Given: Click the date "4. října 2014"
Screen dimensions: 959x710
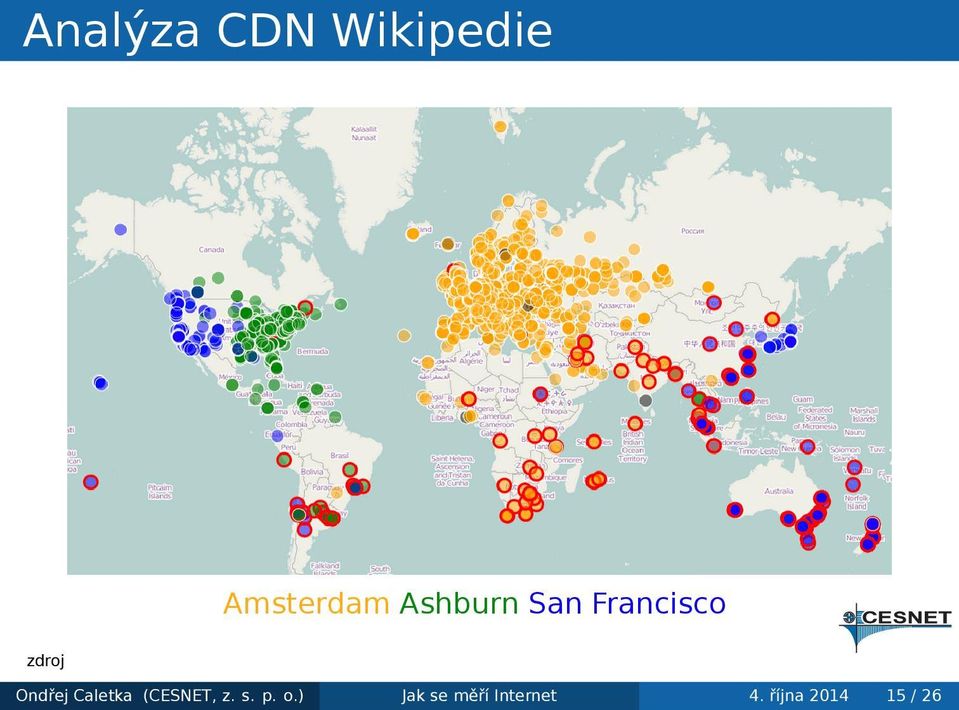Looking at the screenshot, I should [x=799, y=695].
